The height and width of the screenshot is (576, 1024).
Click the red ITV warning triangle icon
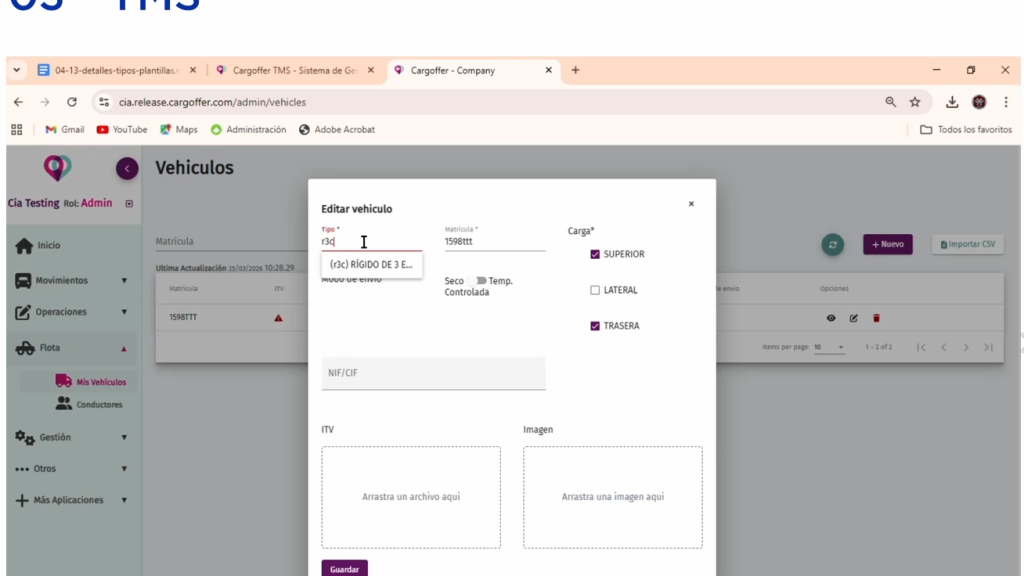(279, 318)
